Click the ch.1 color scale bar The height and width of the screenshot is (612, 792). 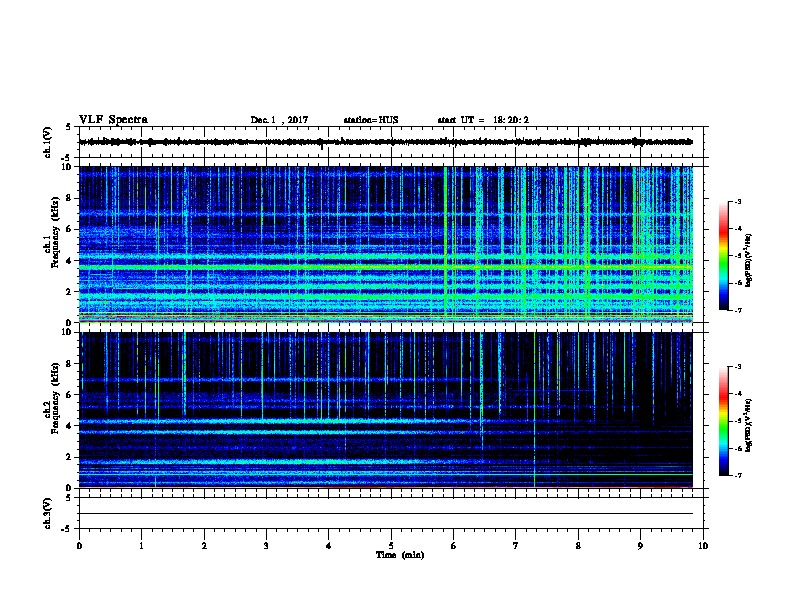723,256
